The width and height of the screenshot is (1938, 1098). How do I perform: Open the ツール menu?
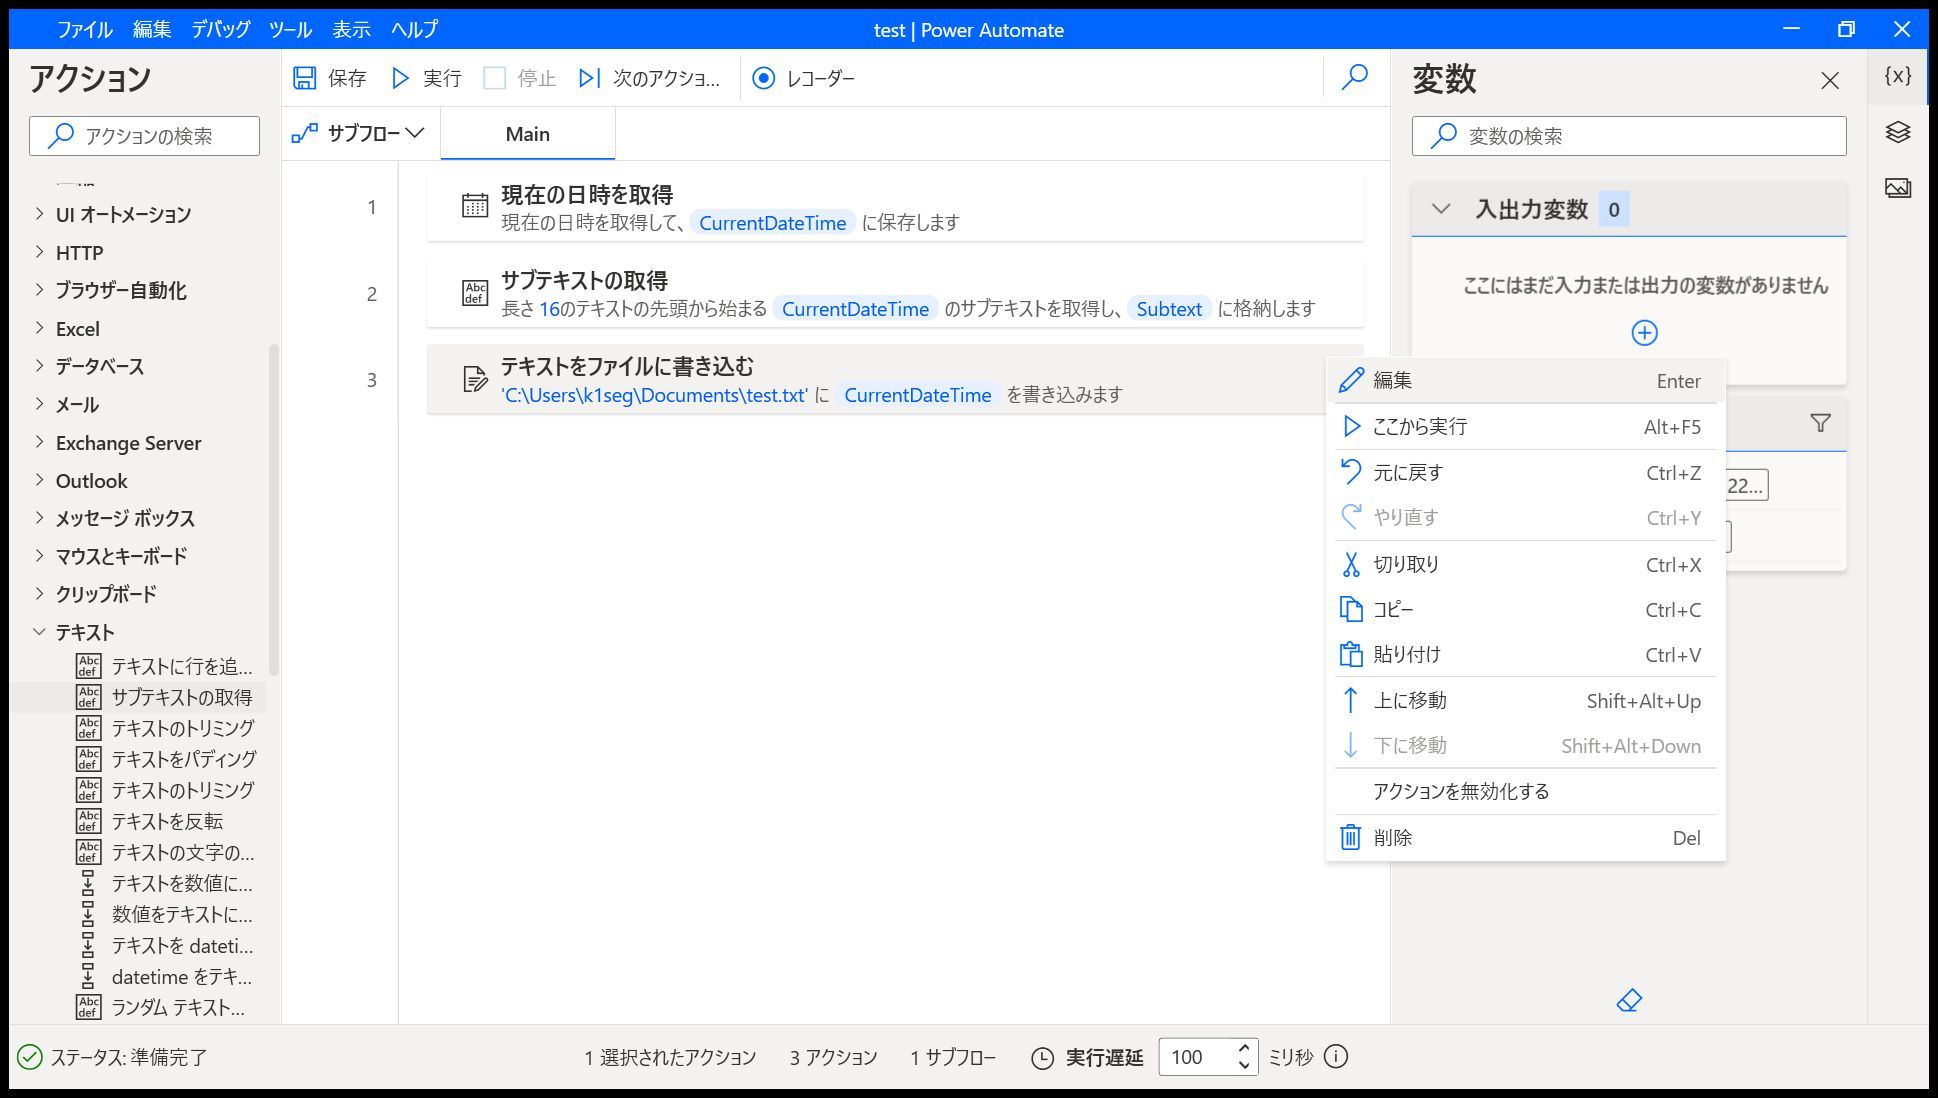(x=290, y=29)
